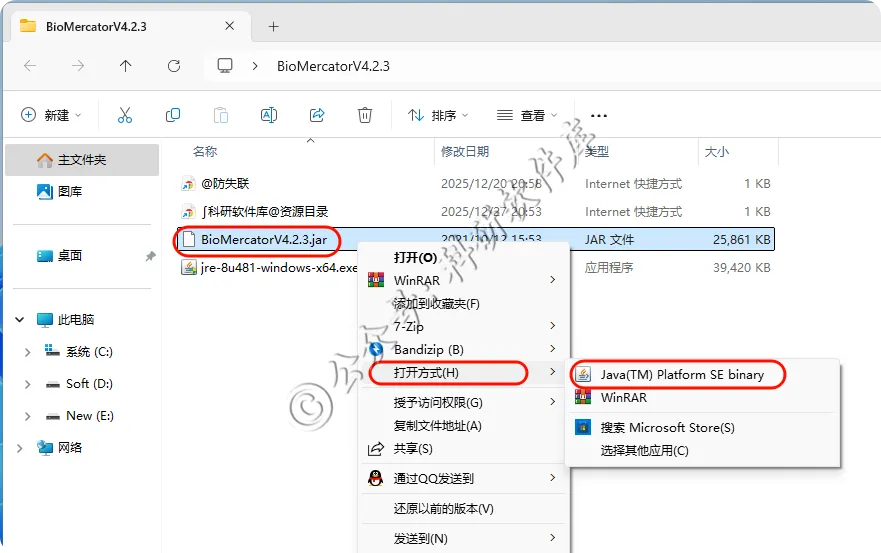Screen dimensions: 881x553
Task: Go back with the left arrow
Action: pos(30,66)
